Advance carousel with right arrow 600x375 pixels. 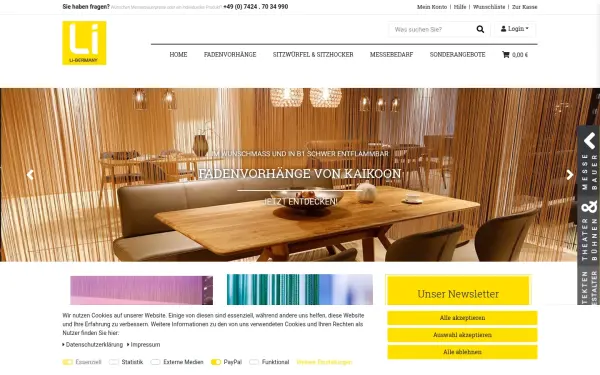pos(570,175)
